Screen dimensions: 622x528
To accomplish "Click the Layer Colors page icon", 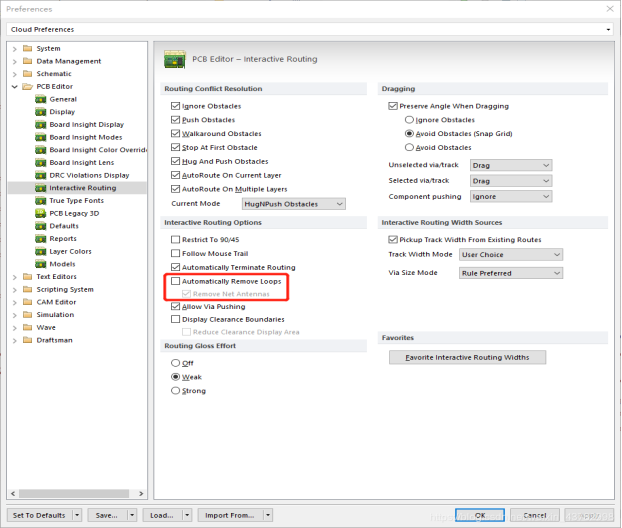I will tap(41, 251).
